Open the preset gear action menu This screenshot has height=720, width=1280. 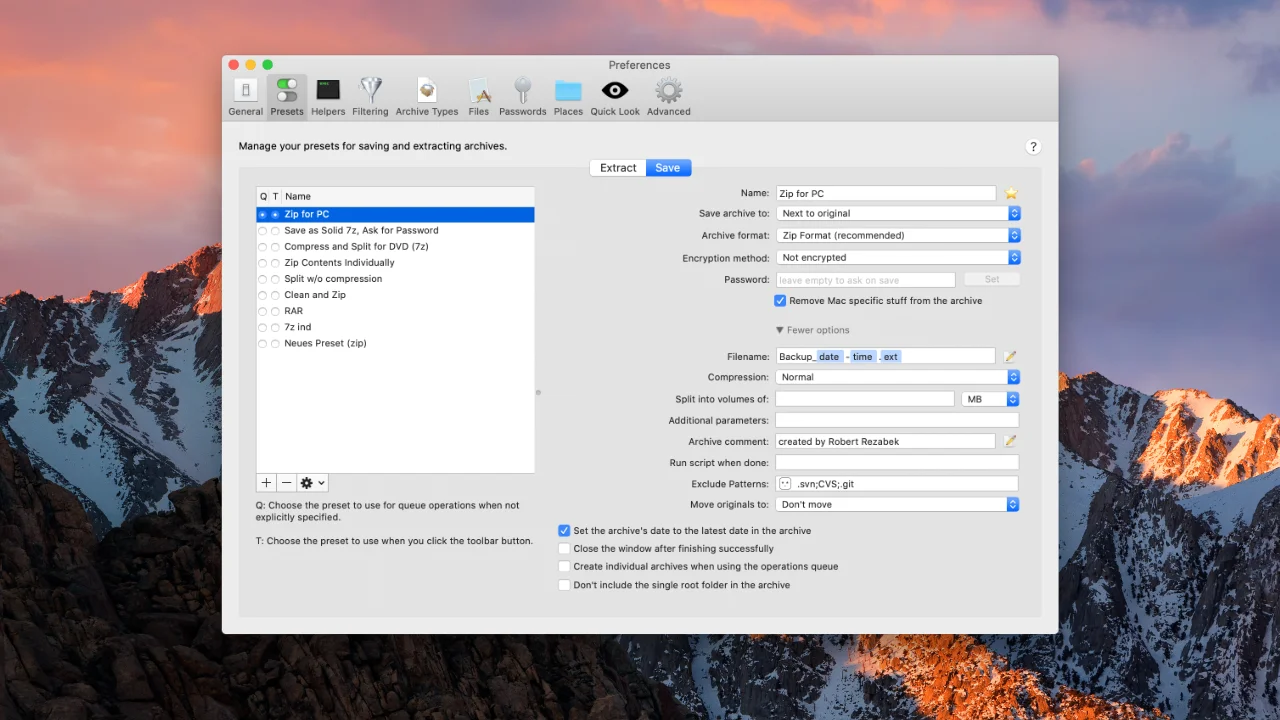pyautogui.click(x=312, y=482)
